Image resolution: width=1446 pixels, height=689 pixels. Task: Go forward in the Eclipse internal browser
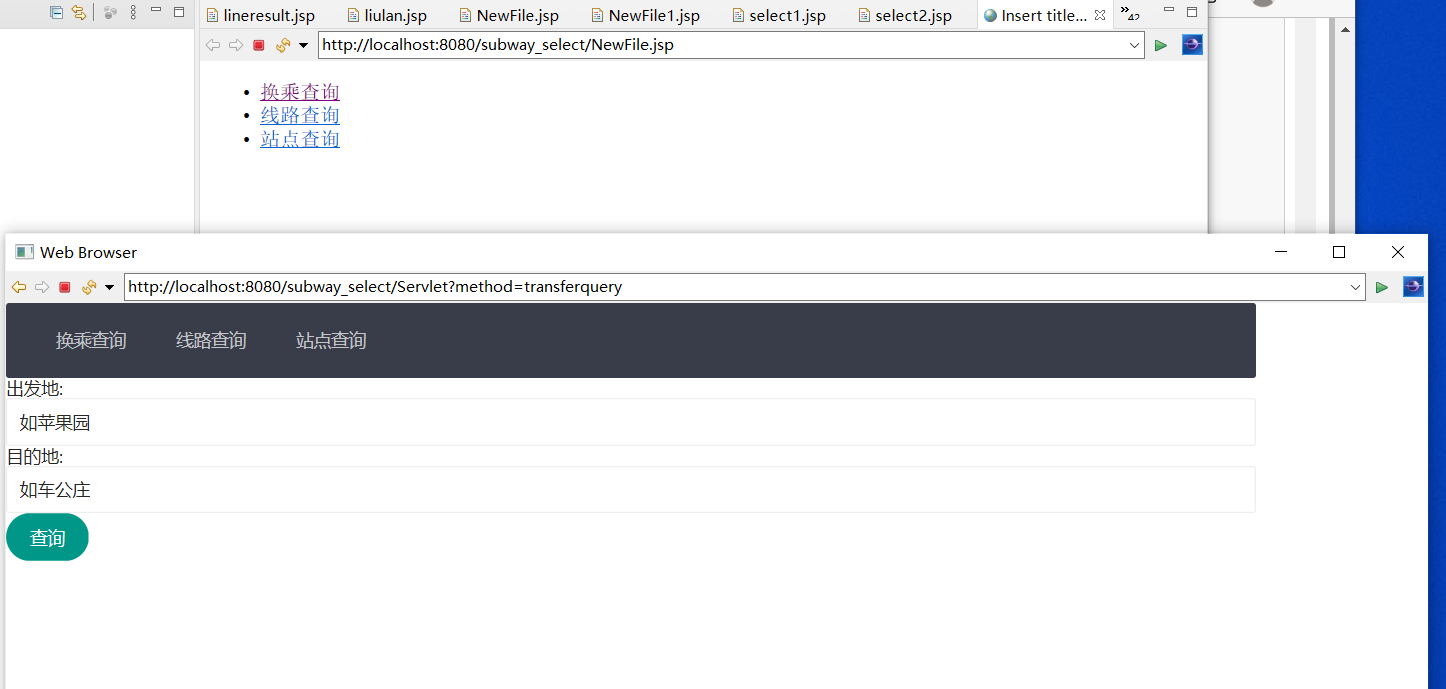click(x=236, y=45)
